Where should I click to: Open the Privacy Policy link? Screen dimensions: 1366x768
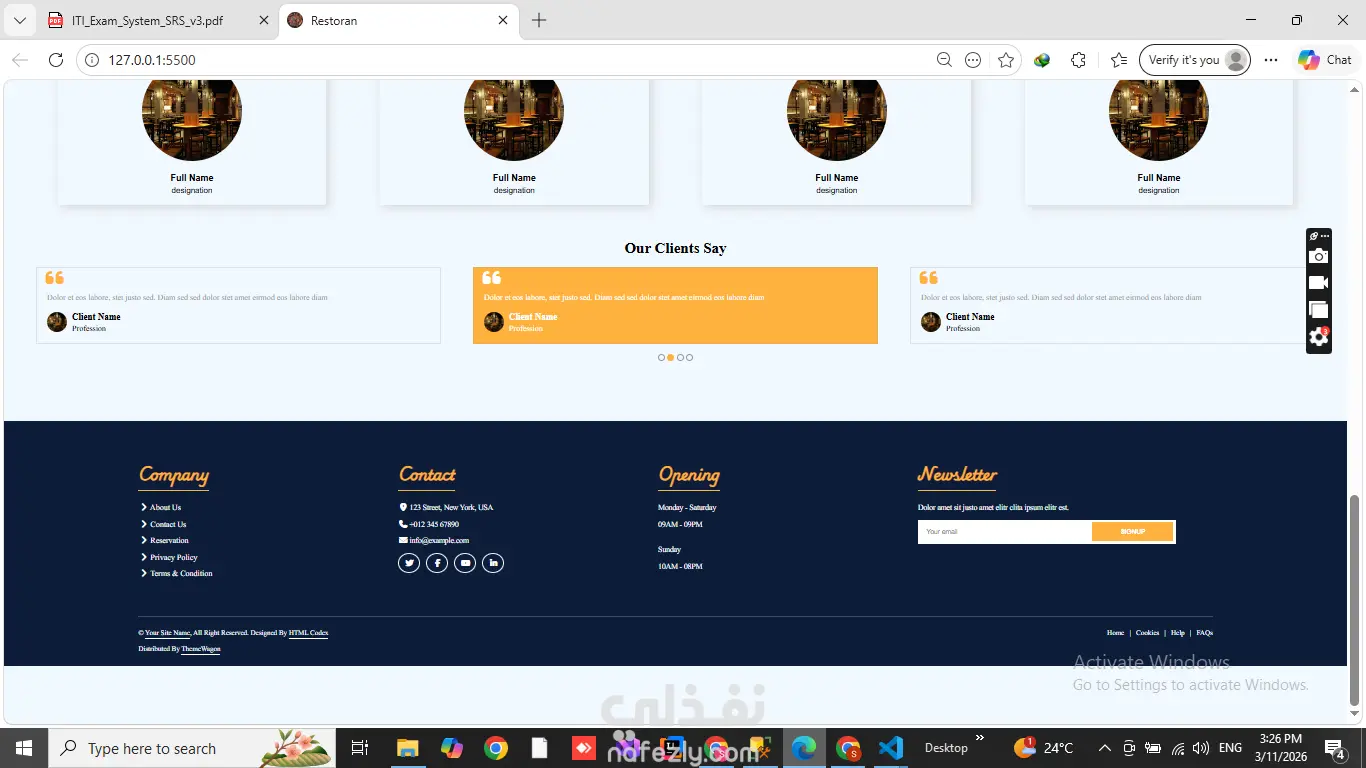[174, 557]
